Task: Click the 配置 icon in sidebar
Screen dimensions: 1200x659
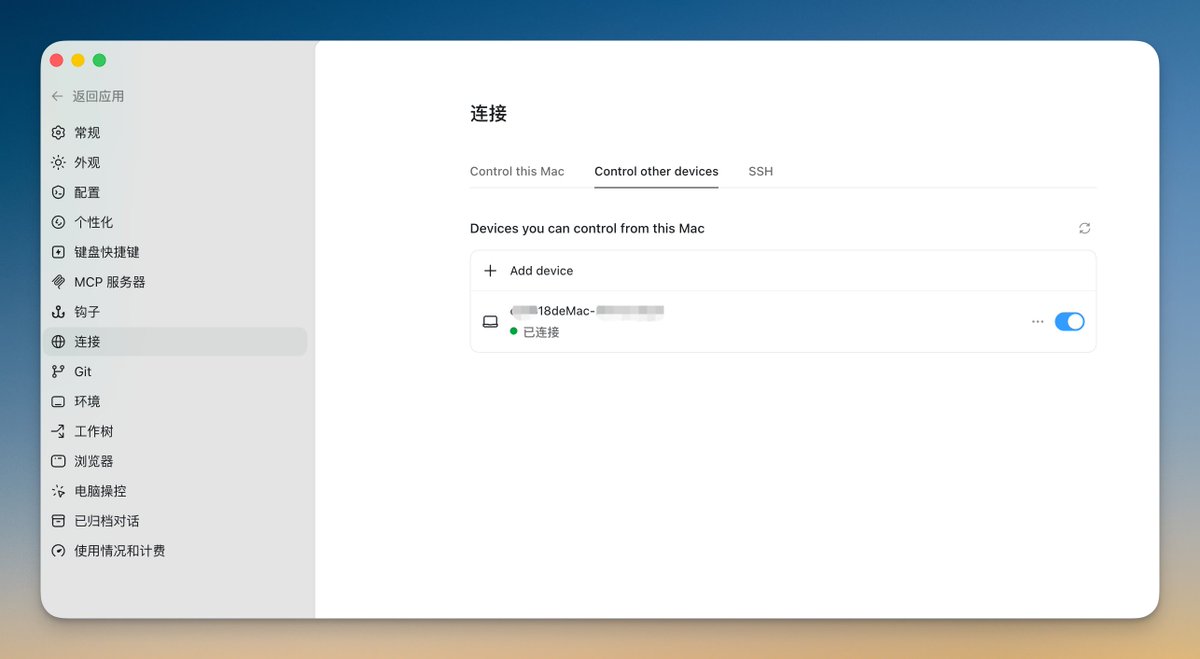Action: [x=58, y=192]
